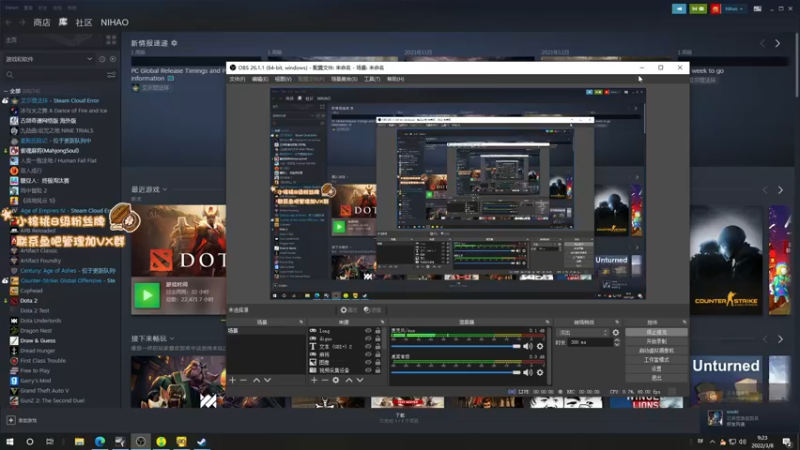Remove the selected OBS source

(x=324, y=380)
